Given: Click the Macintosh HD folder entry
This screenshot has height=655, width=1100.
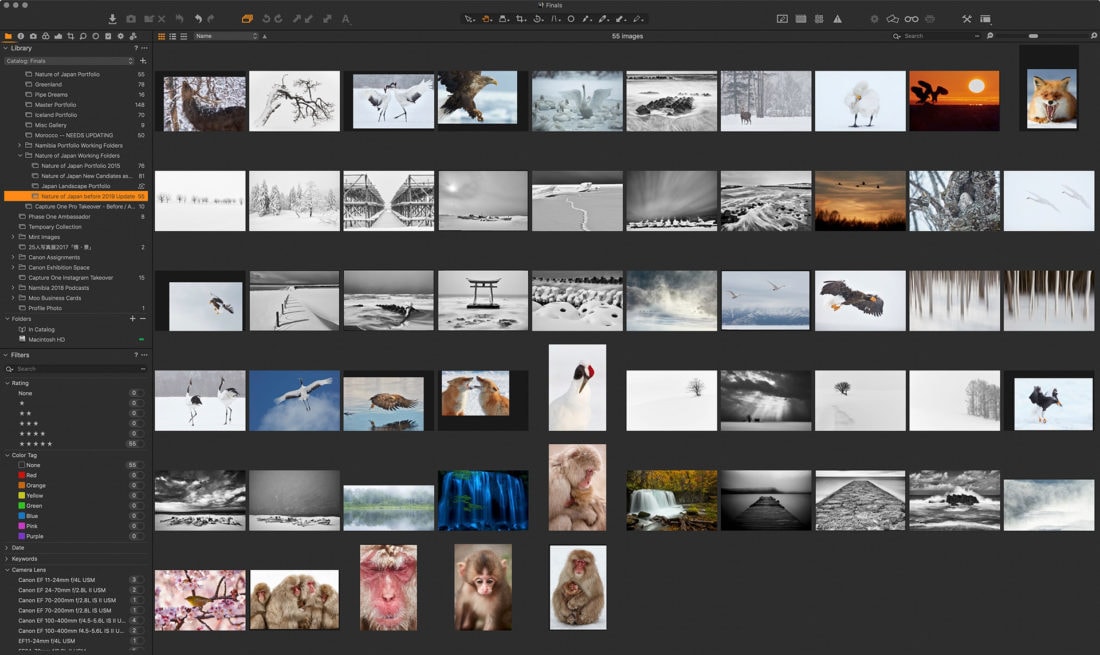Looking at the screenshot, I should (x=46, y=339).
